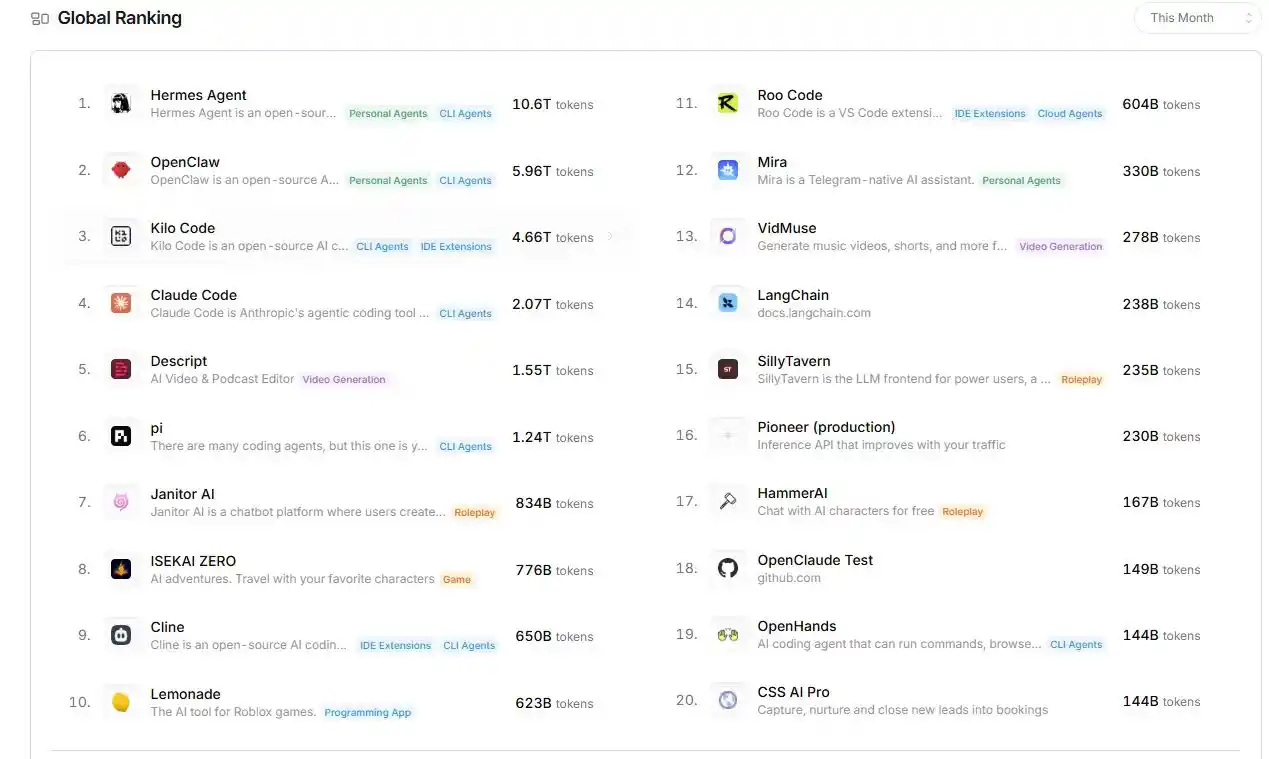Open the OpenHands app link
The width and height of the screenshot is (1269, 759).
797,626
